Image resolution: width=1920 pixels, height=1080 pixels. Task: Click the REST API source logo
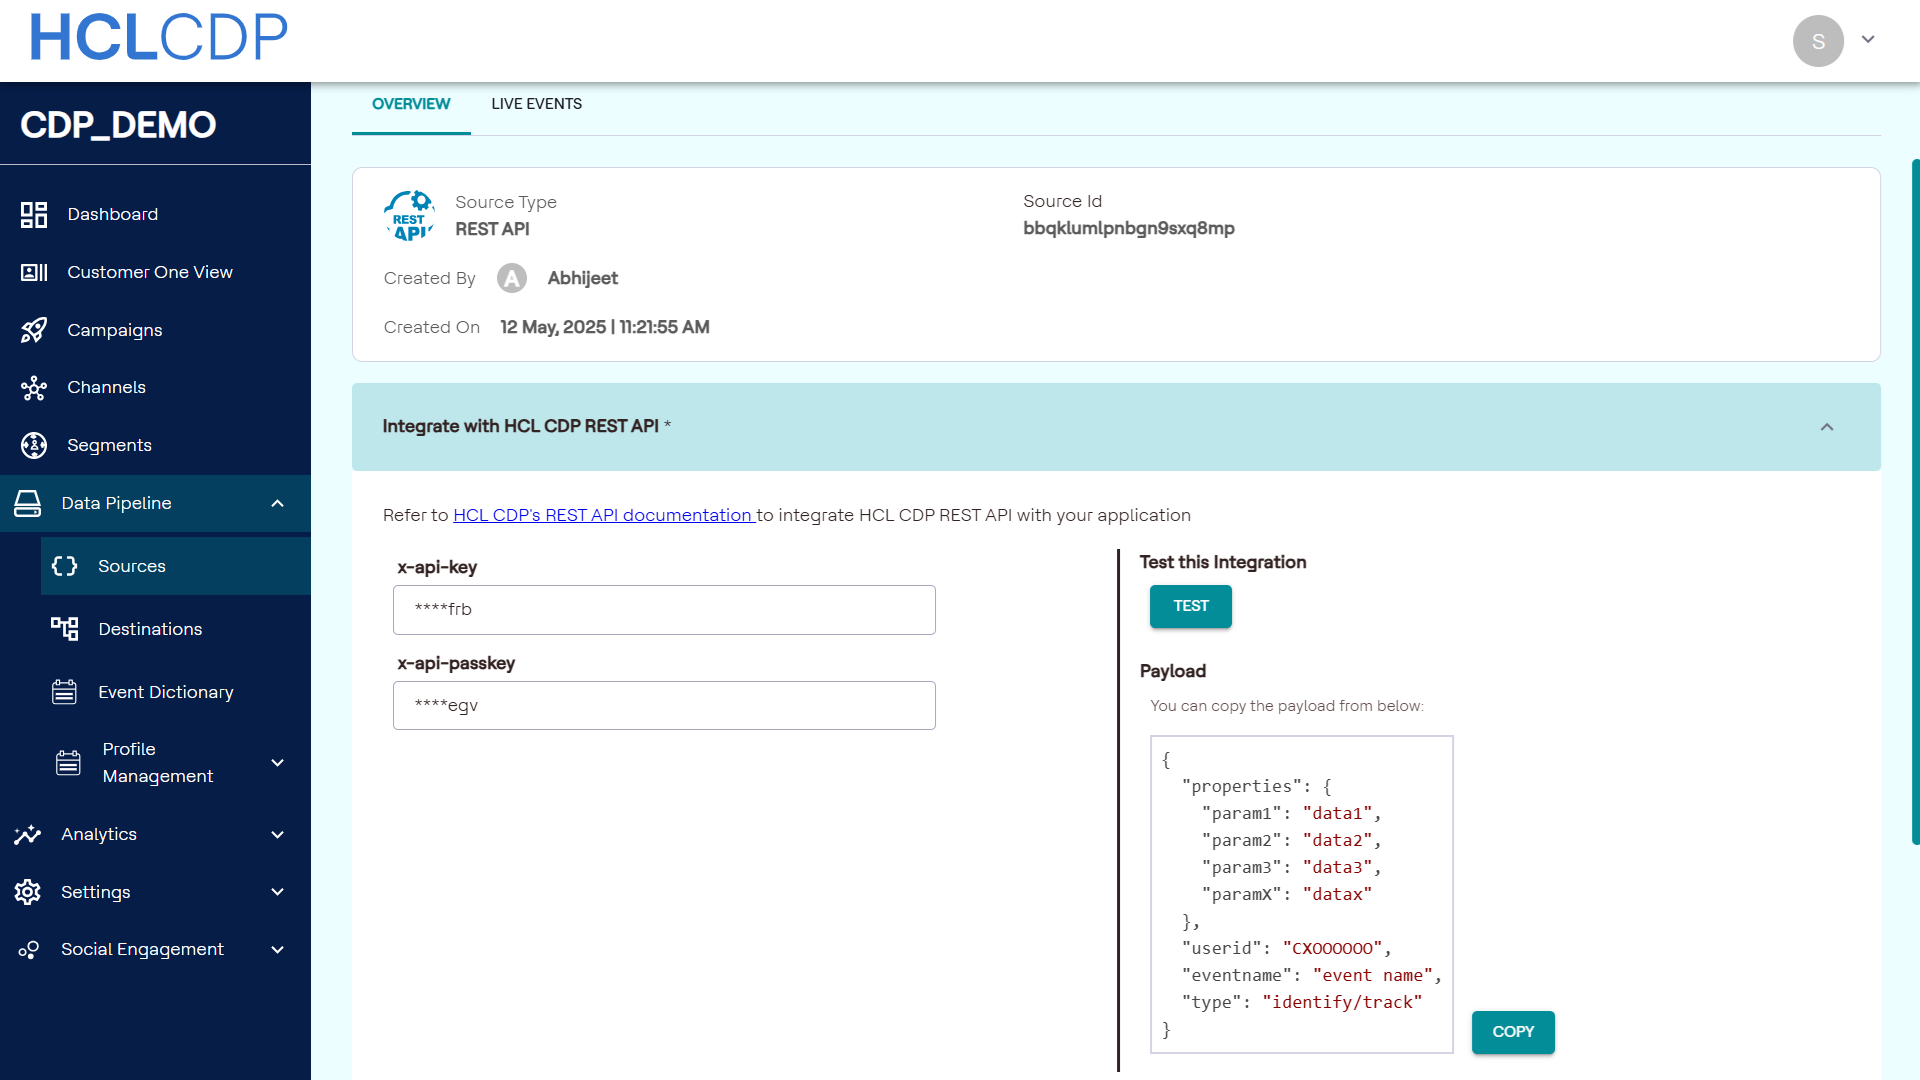(409, 216)
